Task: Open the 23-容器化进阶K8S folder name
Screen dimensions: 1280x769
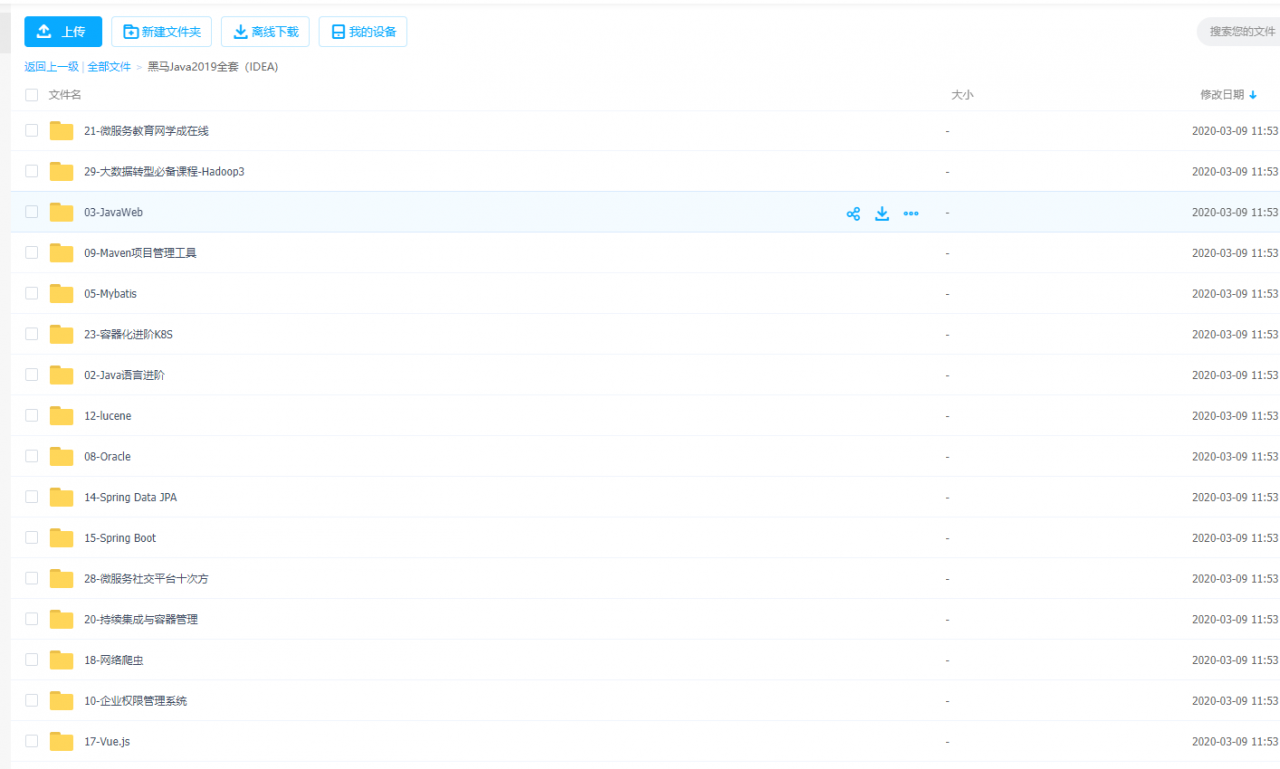Action: pyautogui.click(x=128, y=335)
